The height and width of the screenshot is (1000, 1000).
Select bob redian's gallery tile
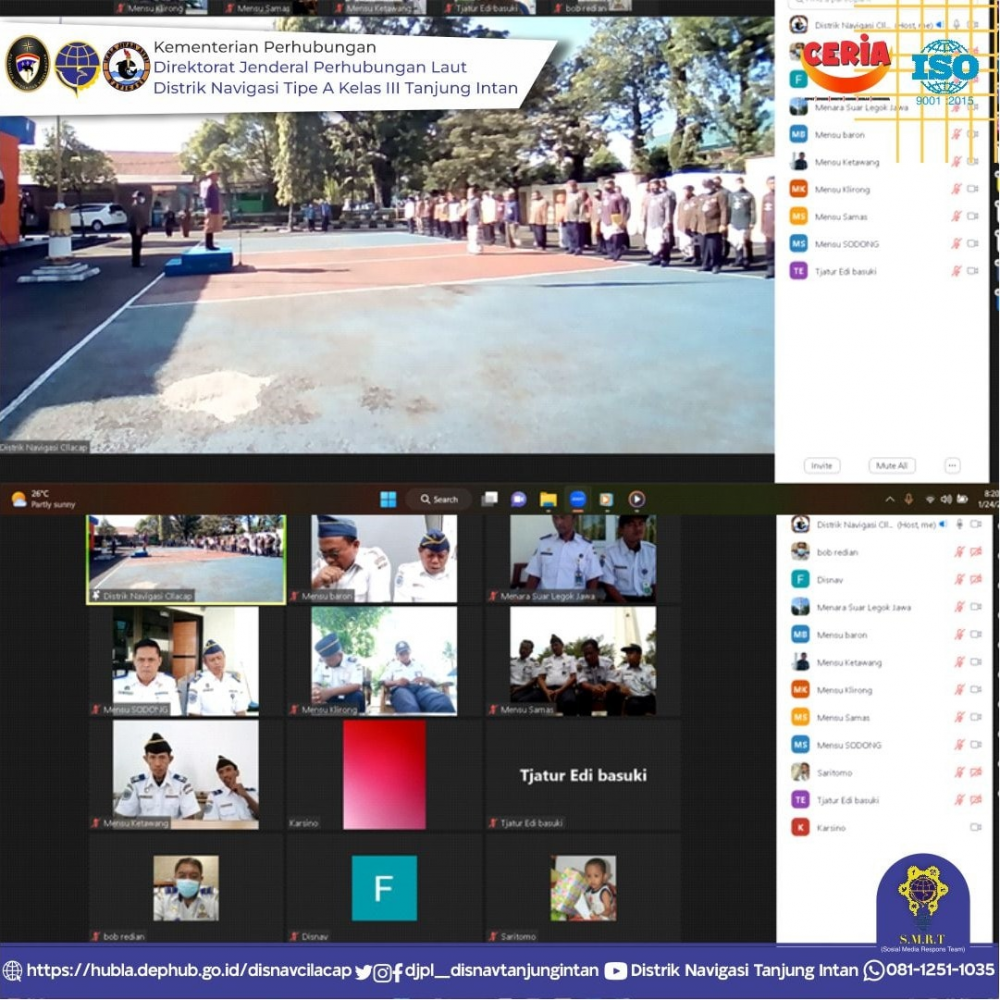coord(186,888)
